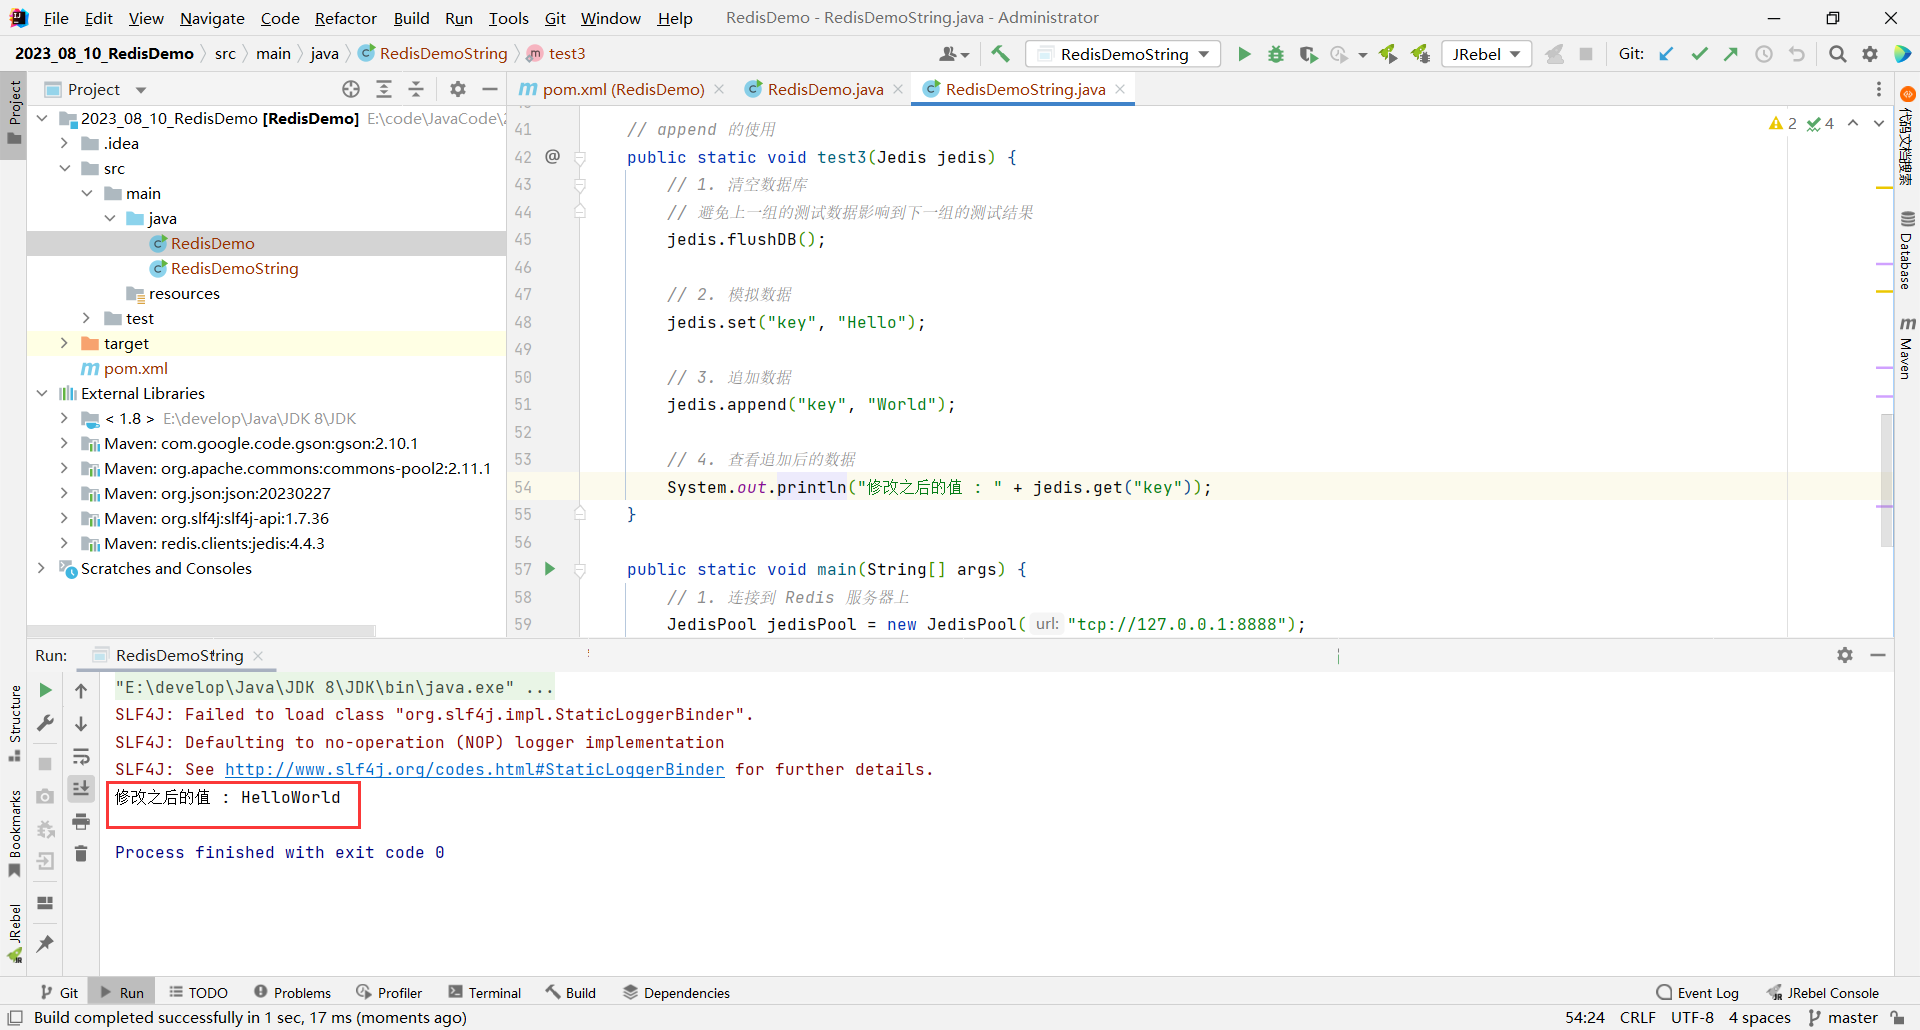The width and height of the screenshot is (1920, 1030).
Task: Close the RedisDemoString Run tab
Action: [x=258, y=655]
